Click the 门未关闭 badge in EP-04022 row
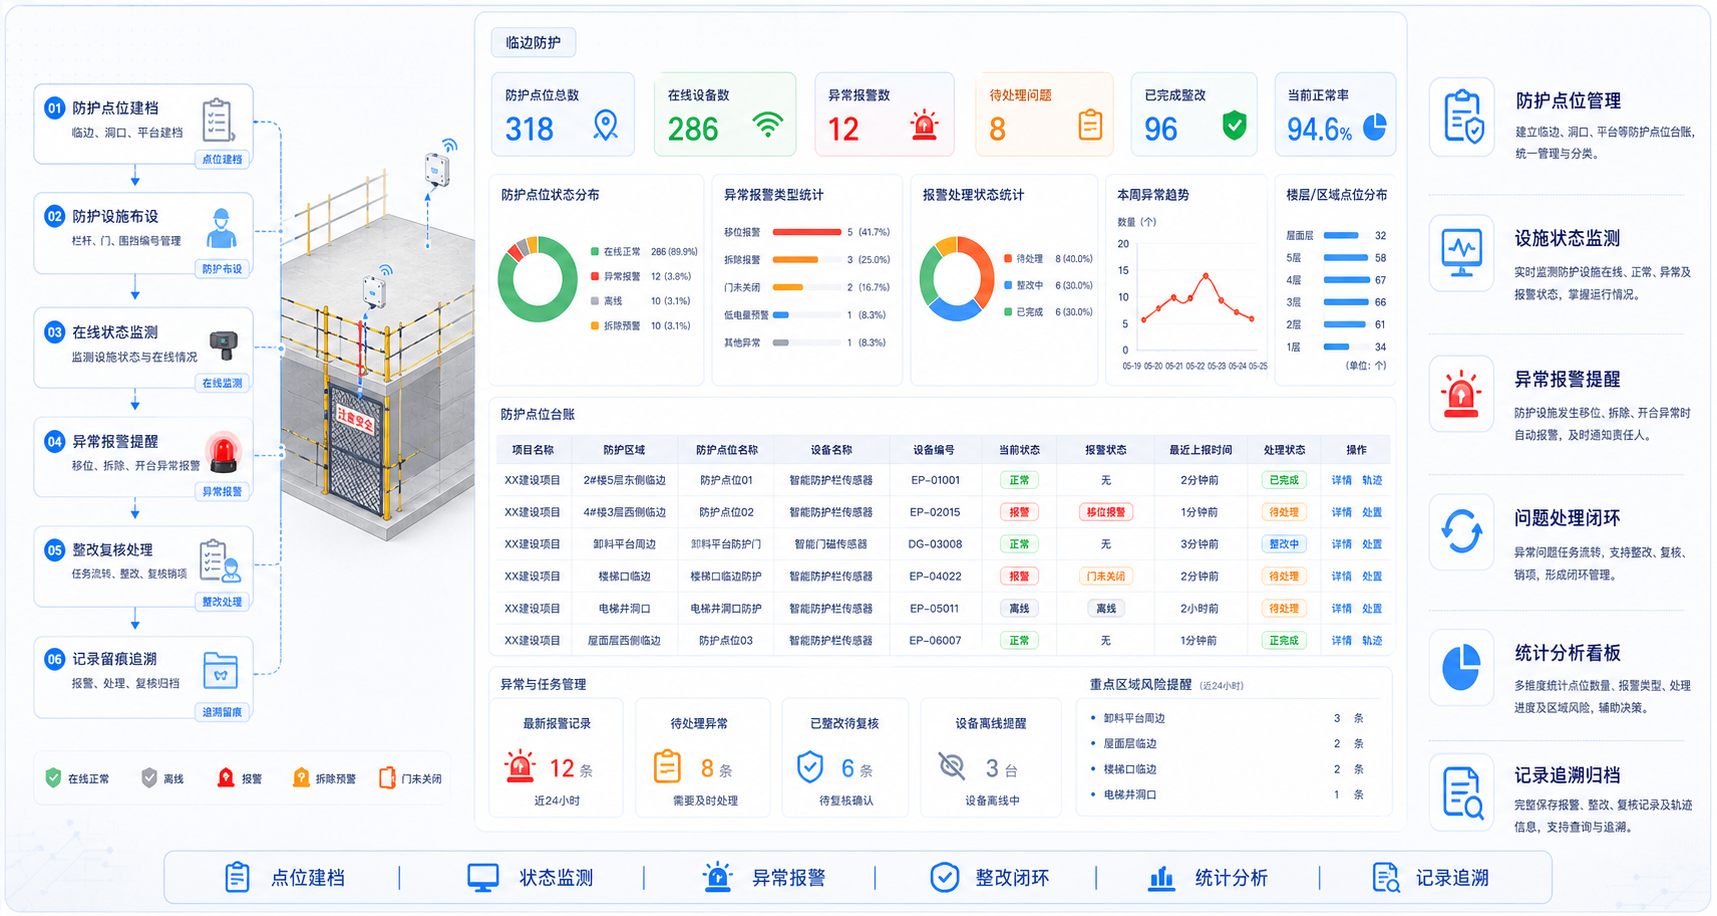 point(1105,577)
